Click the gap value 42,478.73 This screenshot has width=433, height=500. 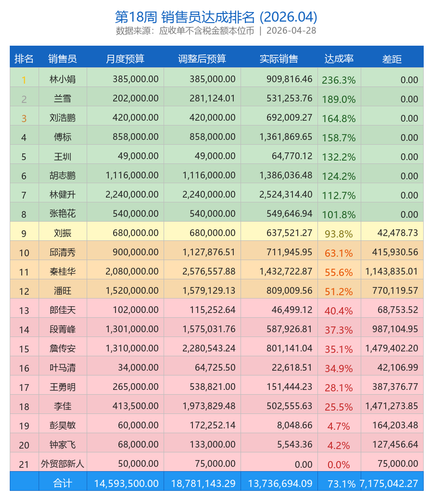[x=397, y=233]
